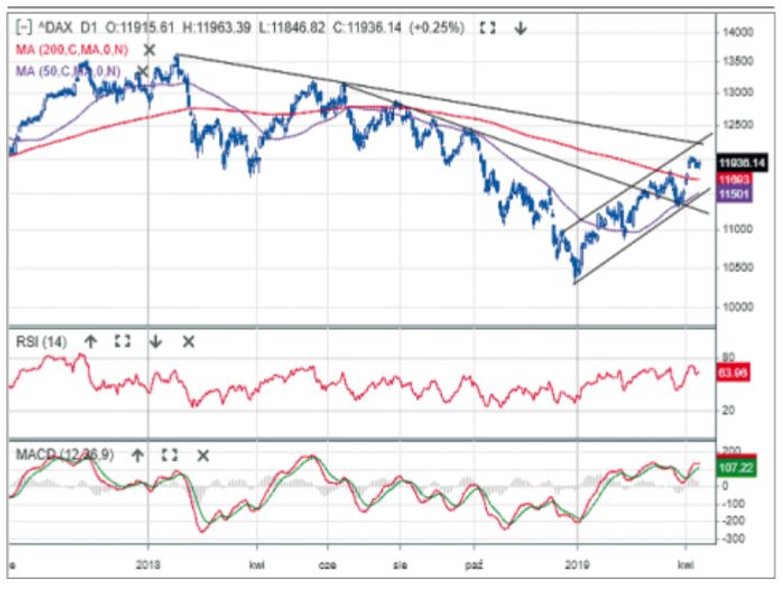Move the RSI (14) pane down
The height and width of the screenshot is (593, 782).
[x=156, y=341]
